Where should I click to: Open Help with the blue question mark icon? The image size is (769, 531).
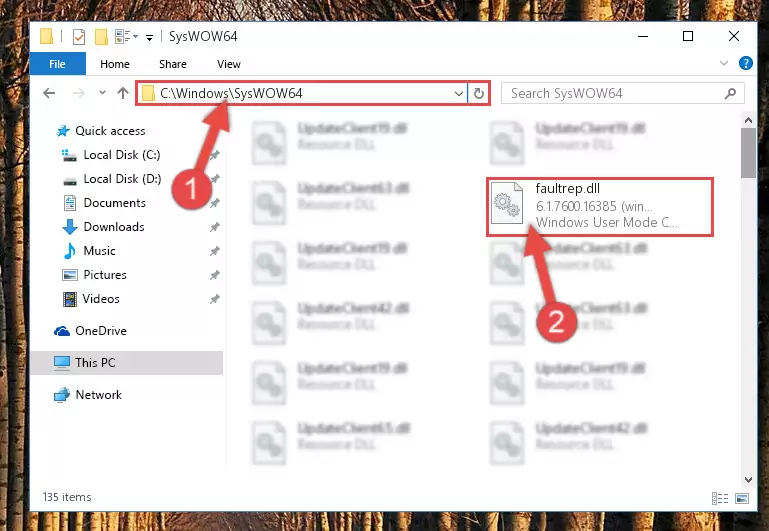coord(745,63)
